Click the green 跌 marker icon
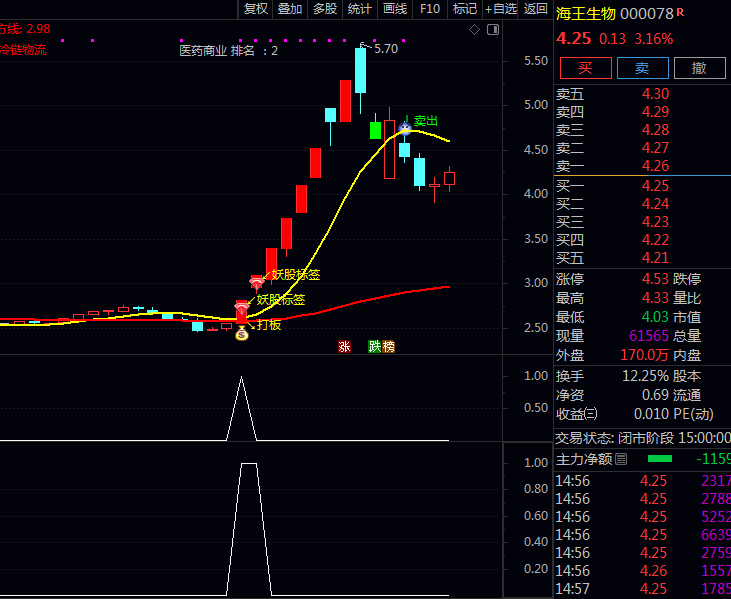Viewport: 731px width, 599px height. click(x=374, y=347)
